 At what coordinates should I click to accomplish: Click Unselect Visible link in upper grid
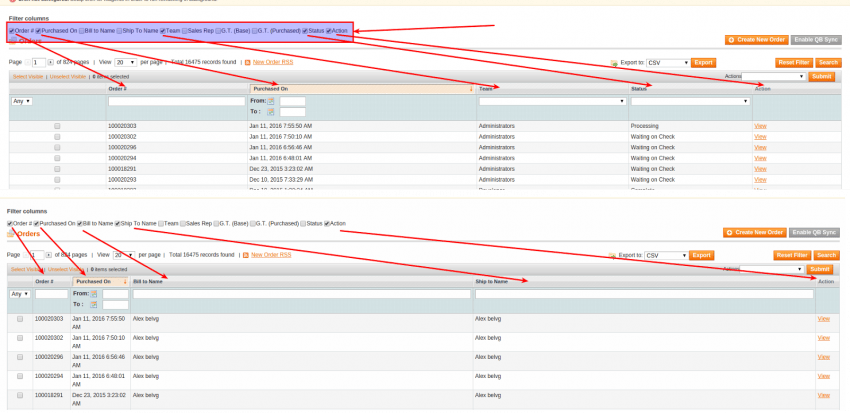(x=68, y=77)
